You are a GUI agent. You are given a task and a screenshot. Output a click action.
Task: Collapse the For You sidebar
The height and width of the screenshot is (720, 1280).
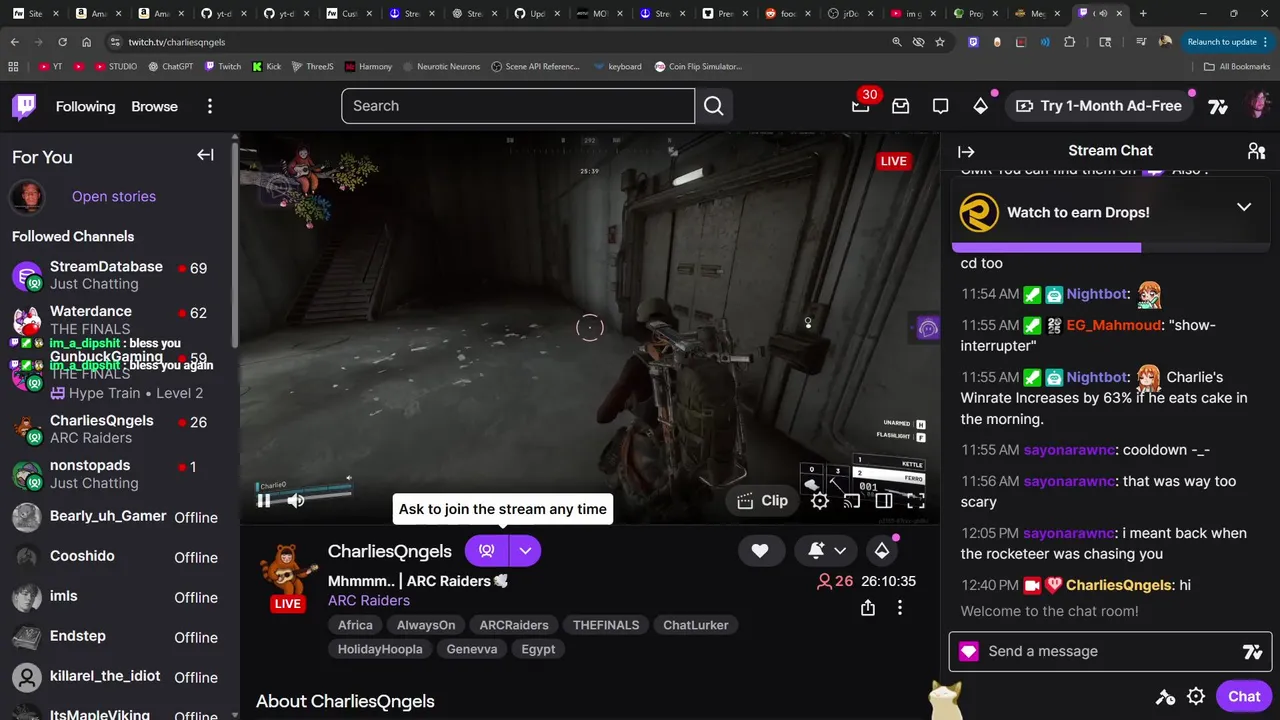[205, 155]
